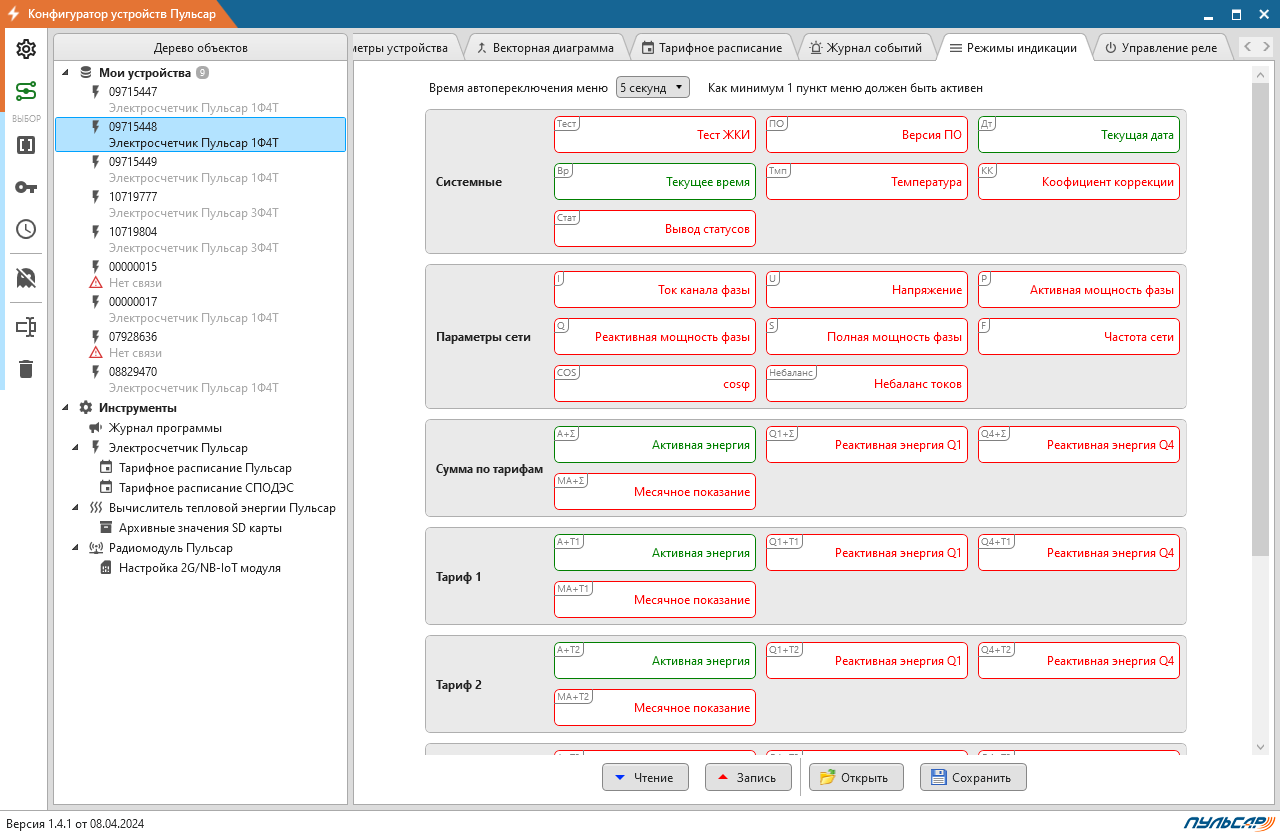The height and width of the screenshot is (836, 1280).
Task: Click the lightning icon of device 10719777
Action: (x=96, y=197)
